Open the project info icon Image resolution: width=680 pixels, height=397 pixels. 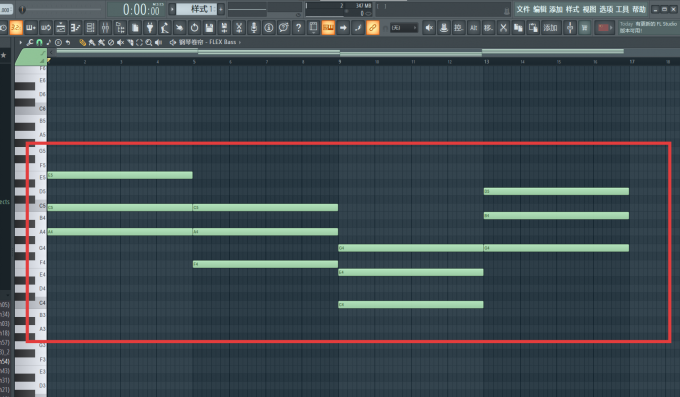[x=269, y=28]
